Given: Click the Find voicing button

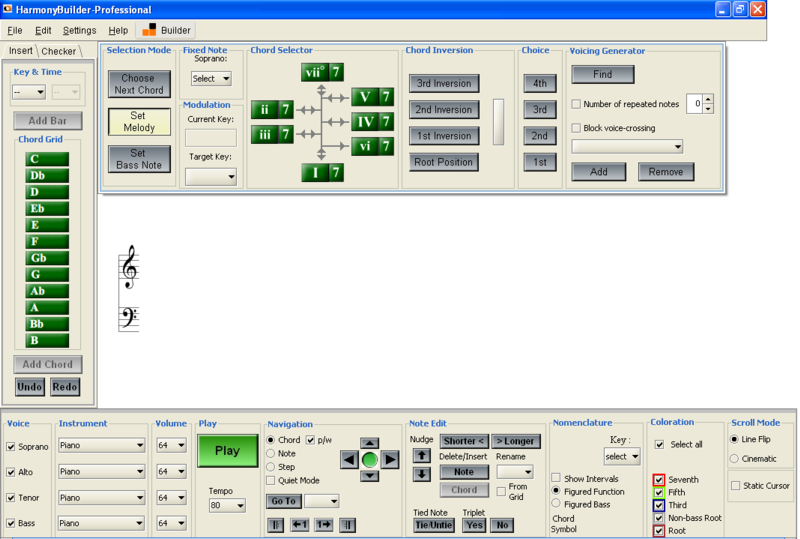Looking at the screenshot, I should coord(603,75).
